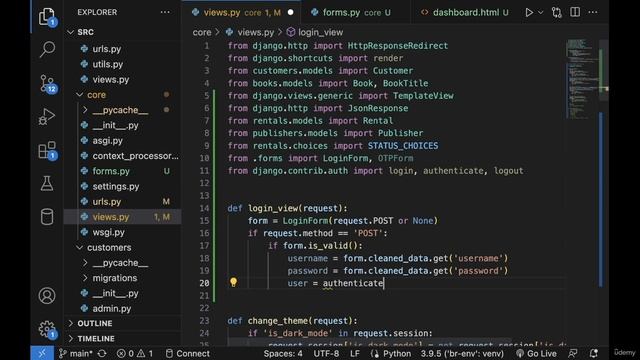640x360 pixels.
Task: Click main branch indicator in status bar
Action: pyautogui.click(x=76, y=353)
